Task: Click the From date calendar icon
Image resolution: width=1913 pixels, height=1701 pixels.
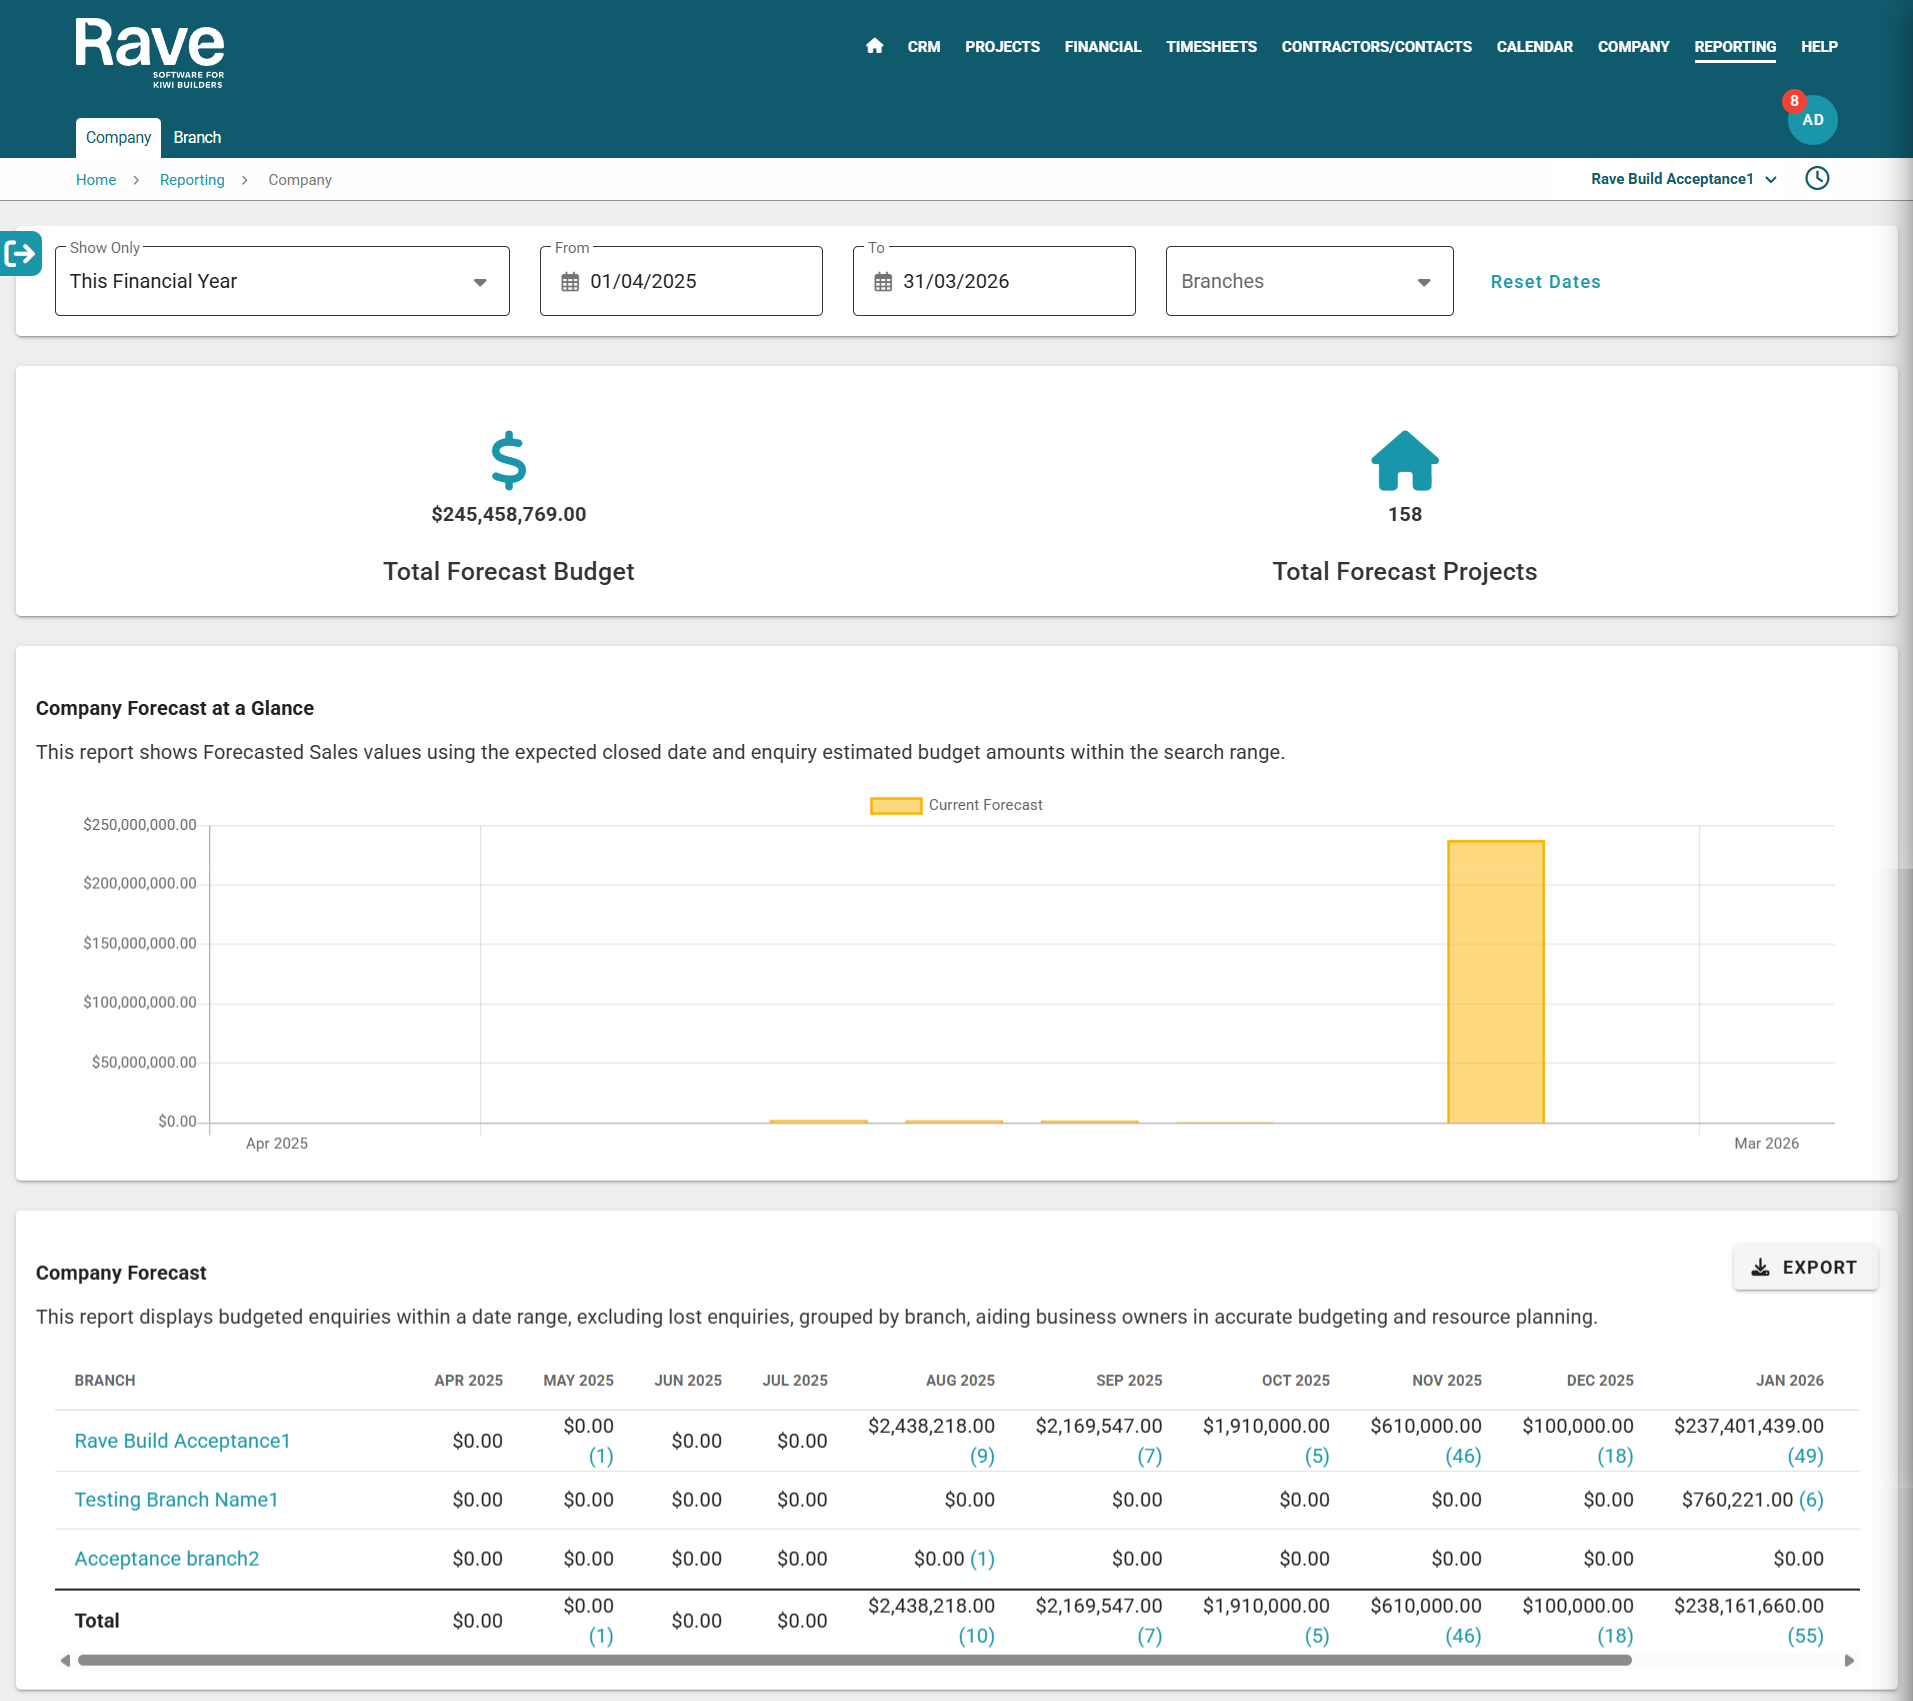Action: coord(570,282)
